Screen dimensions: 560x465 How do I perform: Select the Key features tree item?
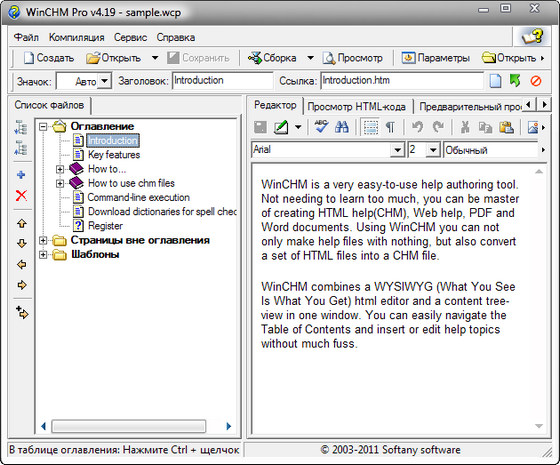point(114,155)
